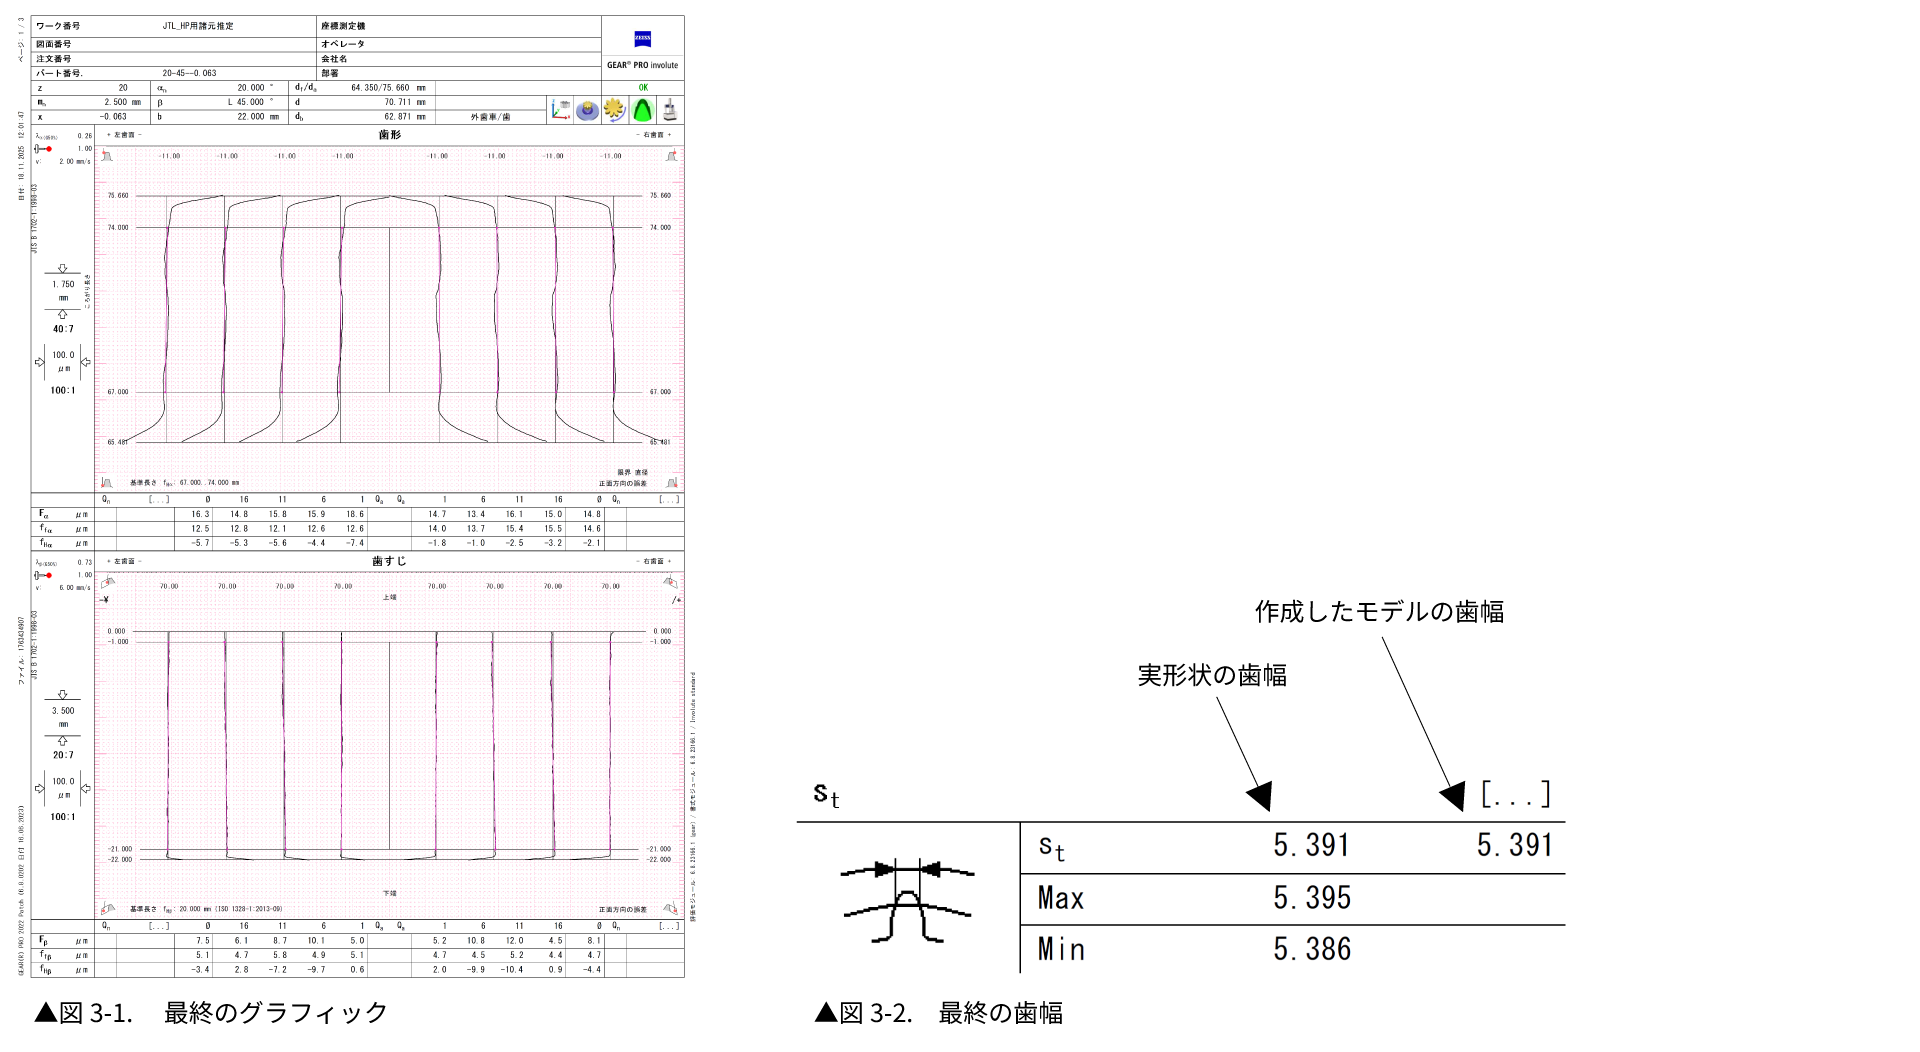Click the green OK status button
1920x1052 pixels.
pos(641,88)
